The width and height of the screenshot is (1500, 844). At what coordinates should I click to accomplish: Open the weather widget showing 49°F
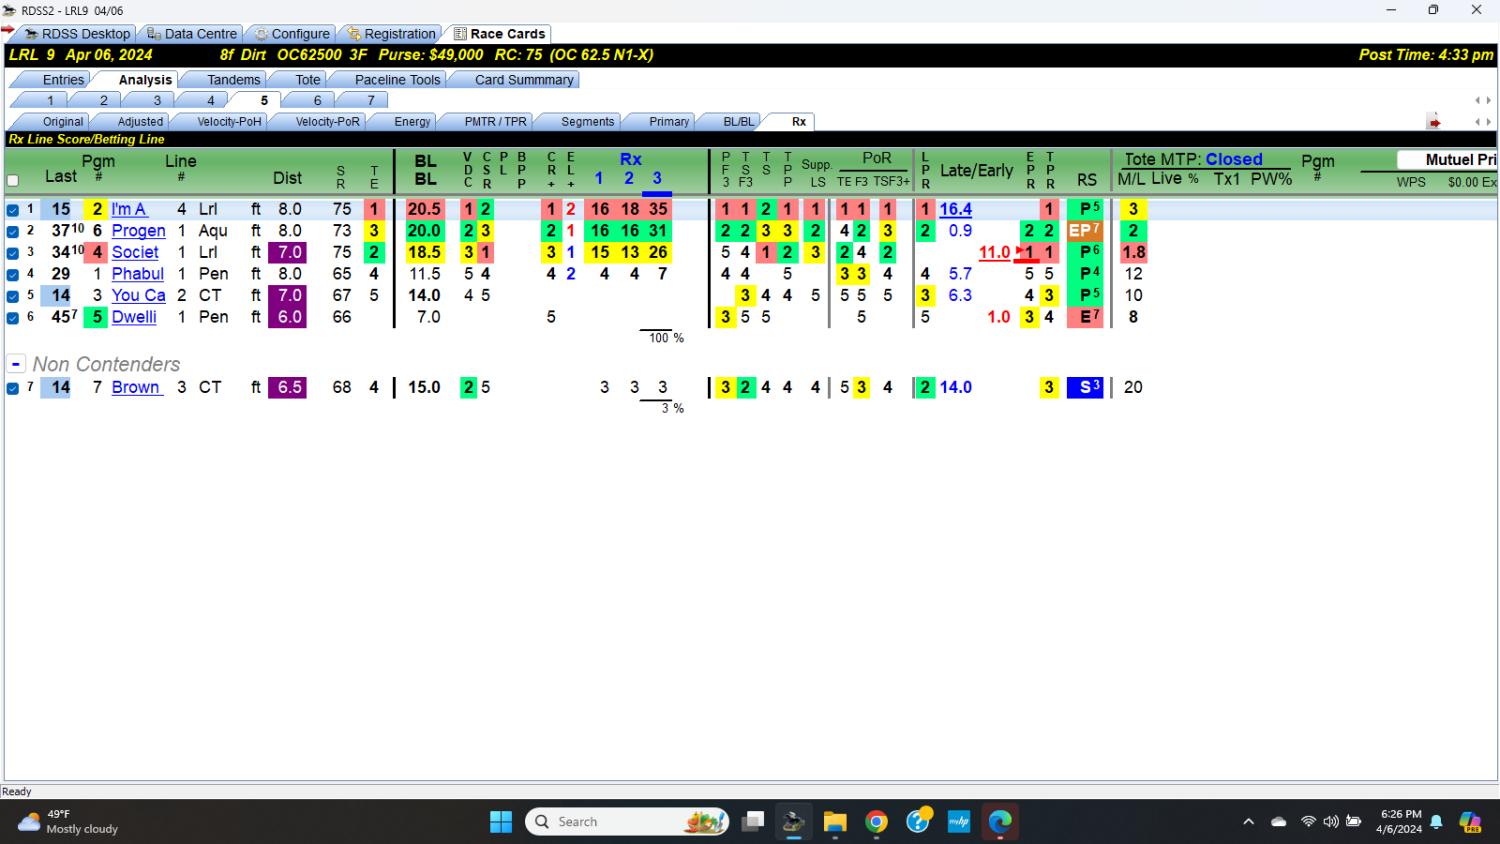click(x=68, y=822)
